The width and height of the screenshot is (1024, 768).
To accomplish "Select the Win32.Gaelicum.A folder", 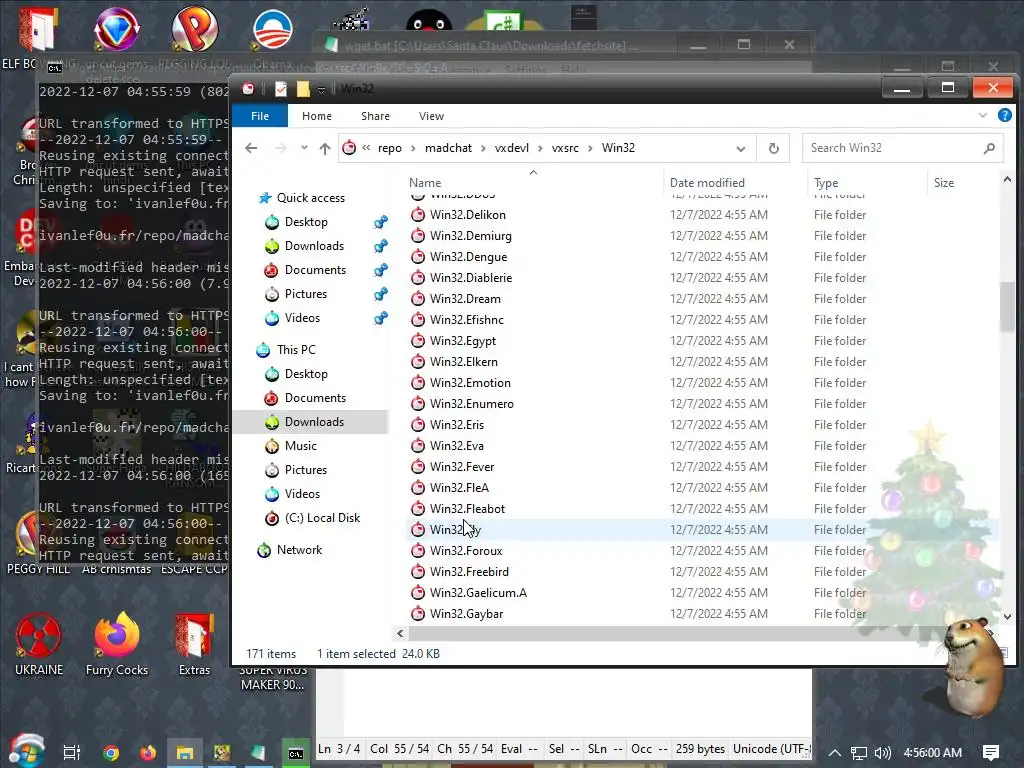I will pyautogui.click(x=477, y=592).
